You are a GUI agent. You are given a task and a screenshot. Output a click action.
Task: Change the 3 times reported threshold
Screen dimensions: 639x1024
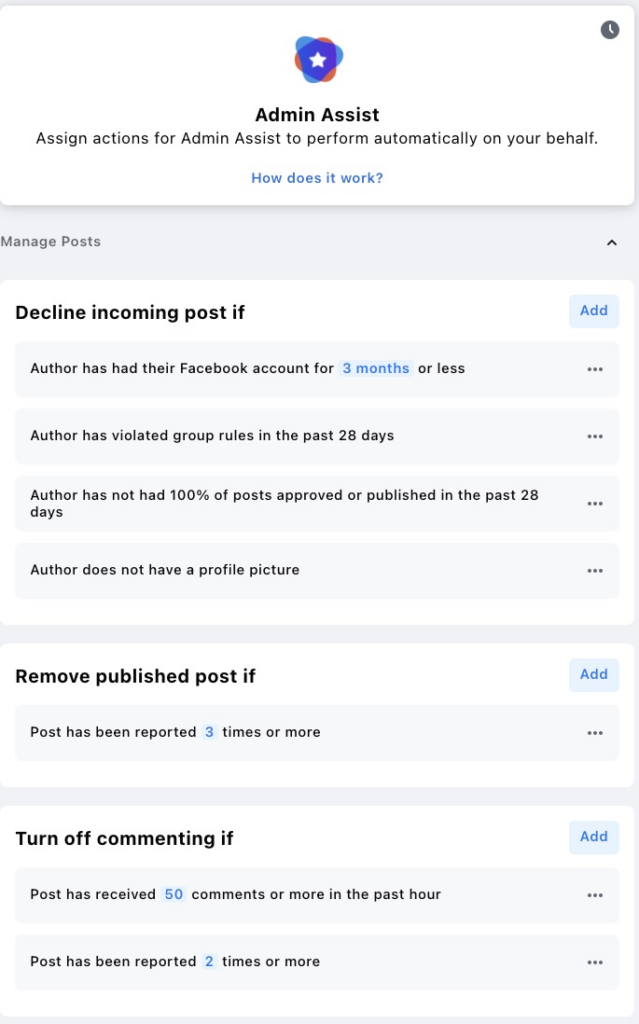[210, 732]
